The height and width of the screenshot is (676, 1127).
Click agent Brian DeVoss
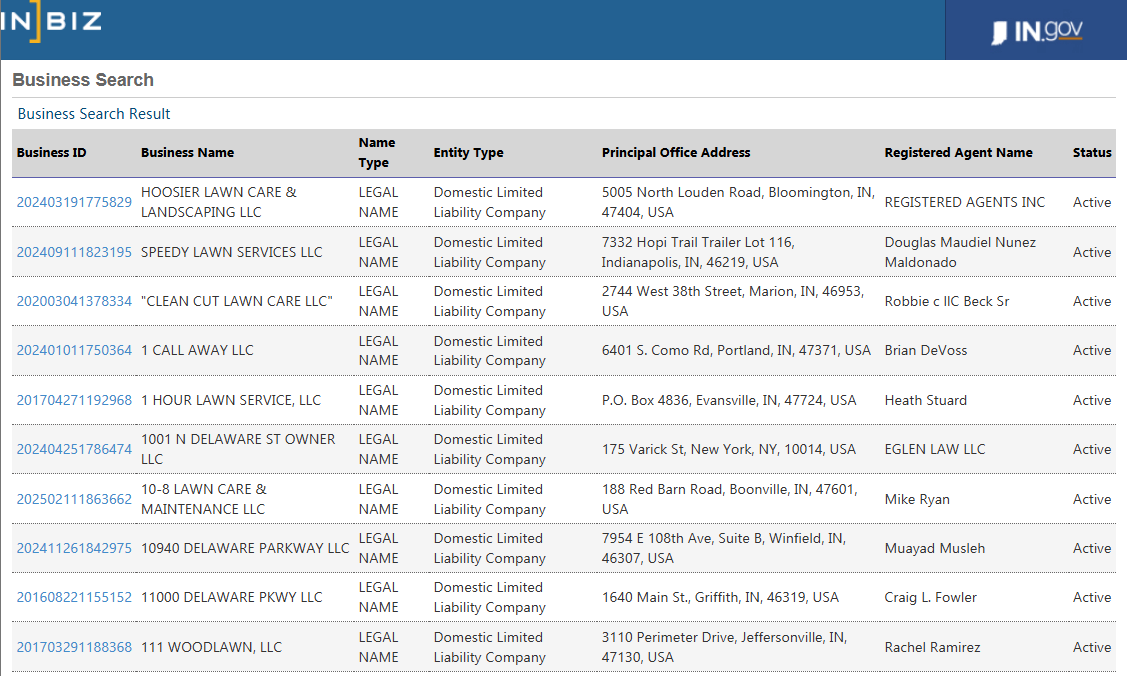tap(926, 351)
